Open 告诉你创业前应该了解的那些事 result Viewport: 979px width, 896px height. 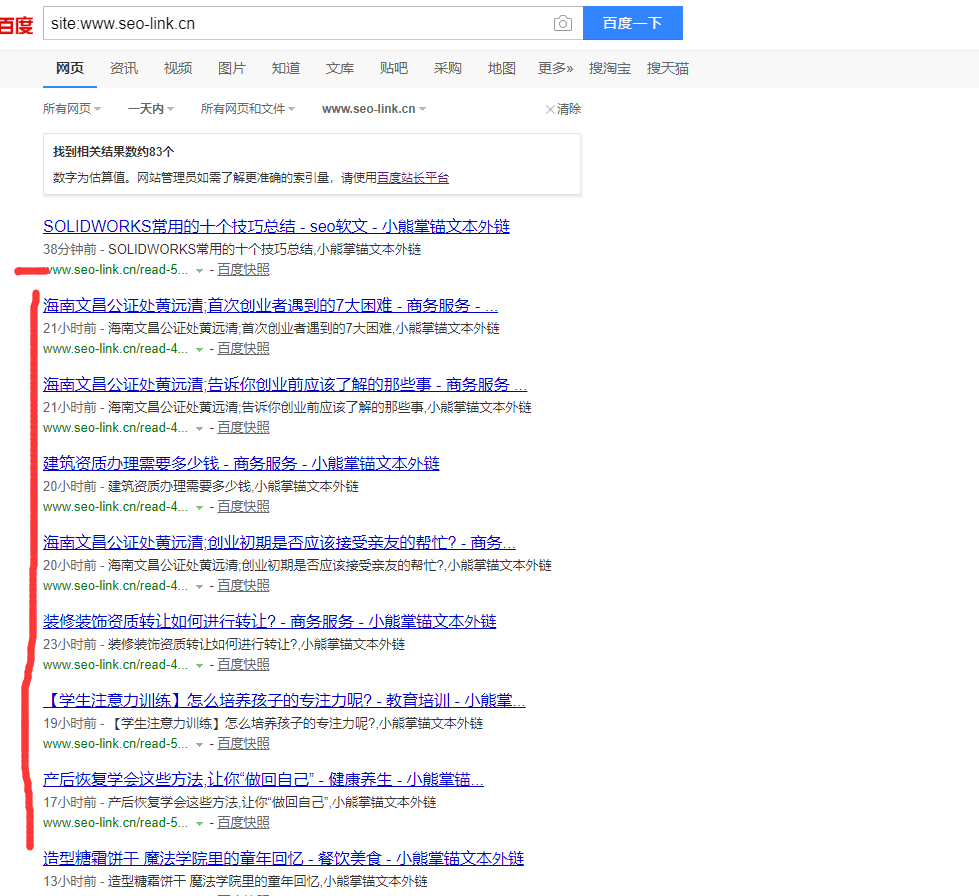pos(285,384)
